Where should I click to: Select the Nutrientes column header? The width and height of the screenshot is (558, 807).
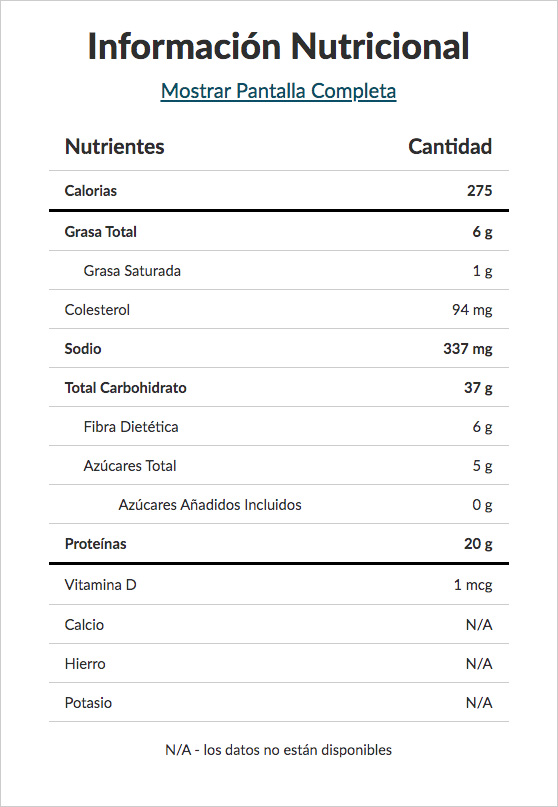[114, 147]
